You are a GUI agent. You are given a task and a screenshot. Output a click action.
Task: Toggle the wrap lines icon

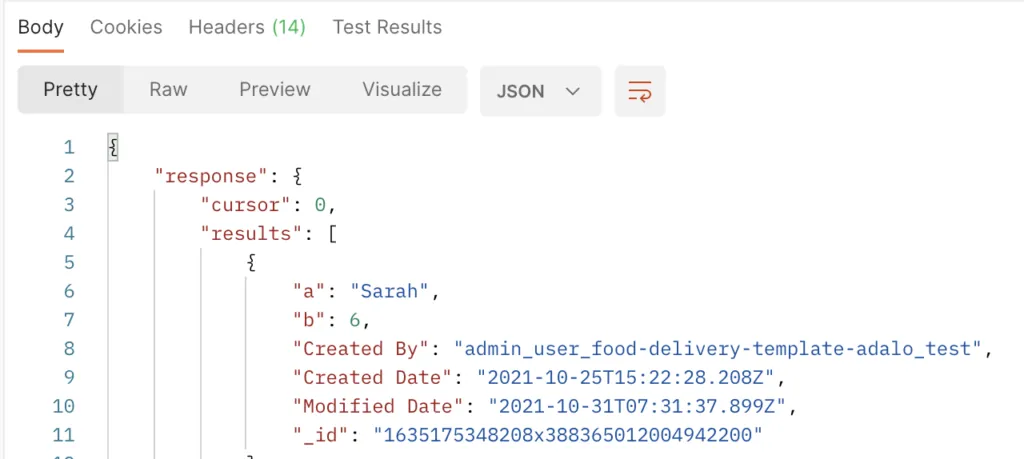point(640,91)
